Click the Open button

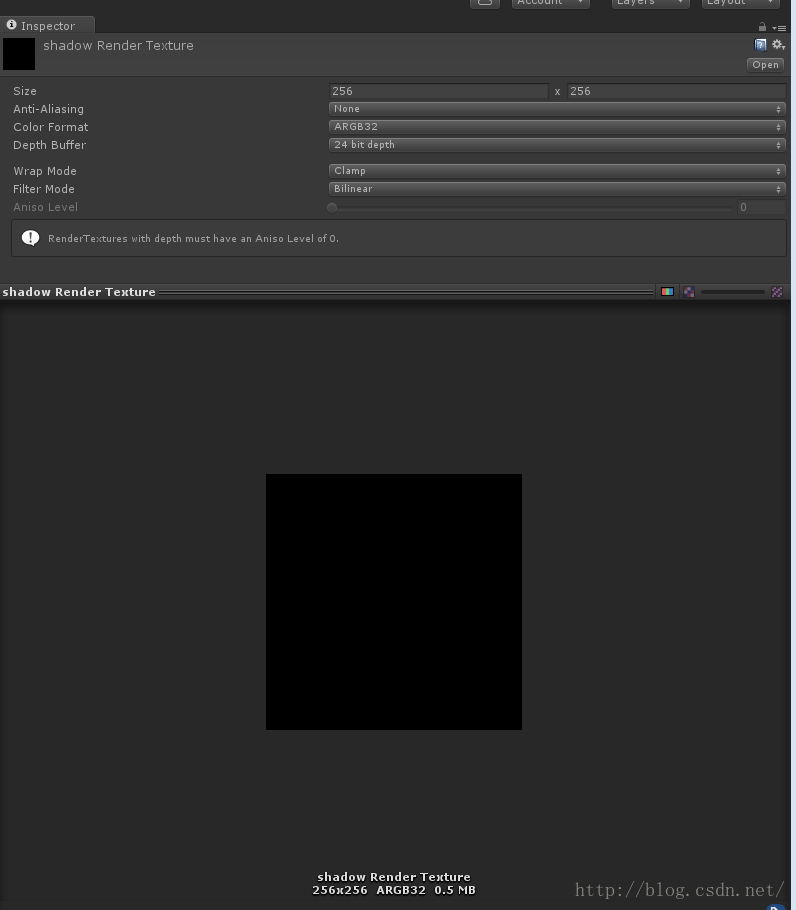pos(765,64)
